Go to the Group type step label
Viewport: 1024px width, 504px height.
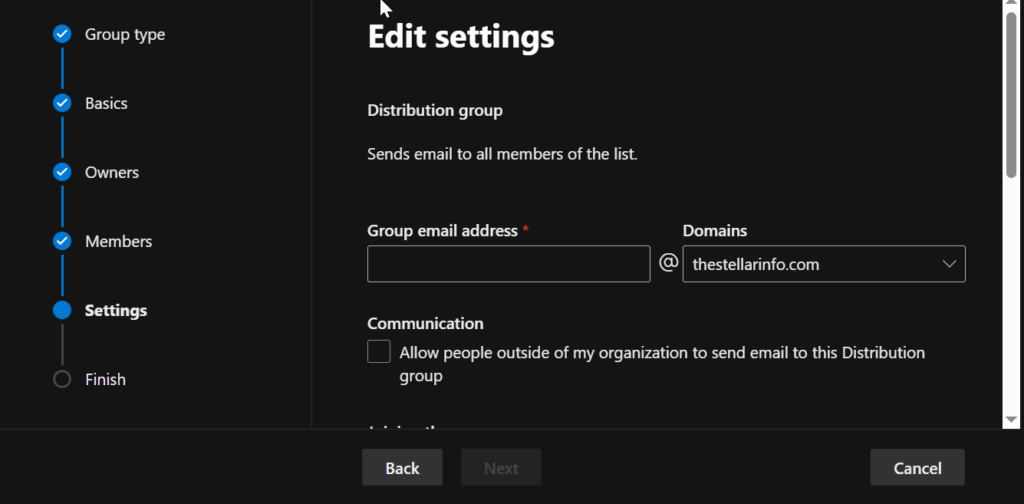pyautogui.click(x=125, y=34)
